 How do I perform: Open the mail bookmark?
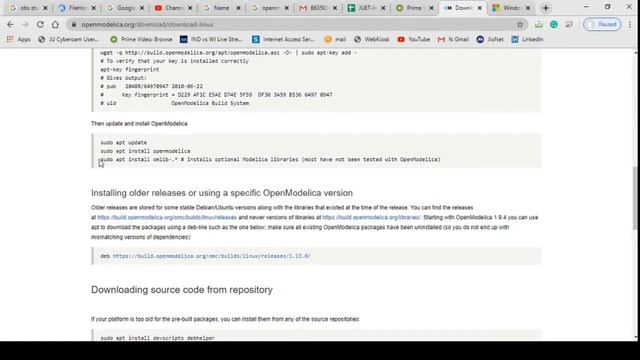point(335,39)
